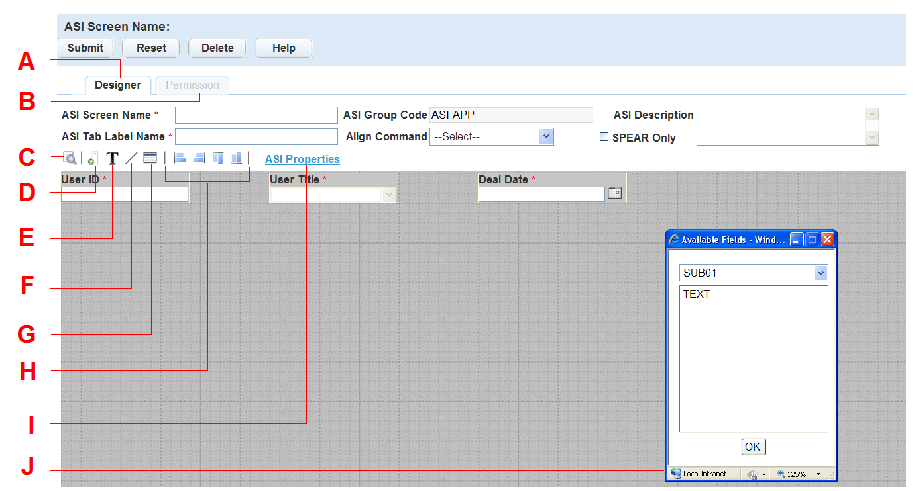Open the SUB01 dropdown in Available Fields
Screen dimensions: 921x491
(821, 273)
